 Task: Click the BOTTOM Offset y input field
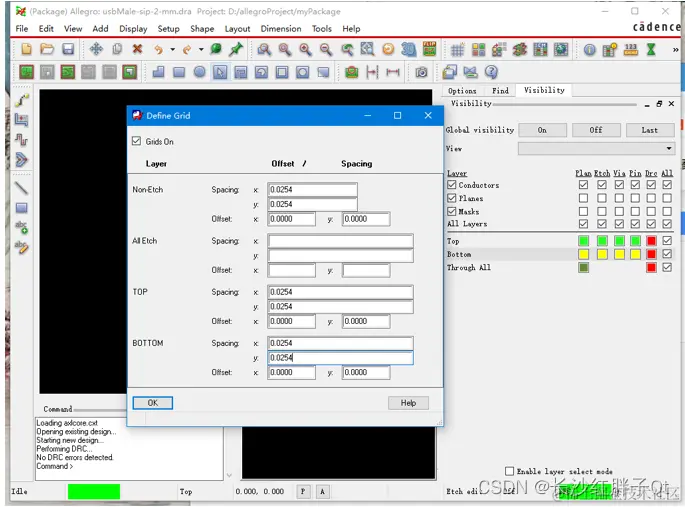366,372
